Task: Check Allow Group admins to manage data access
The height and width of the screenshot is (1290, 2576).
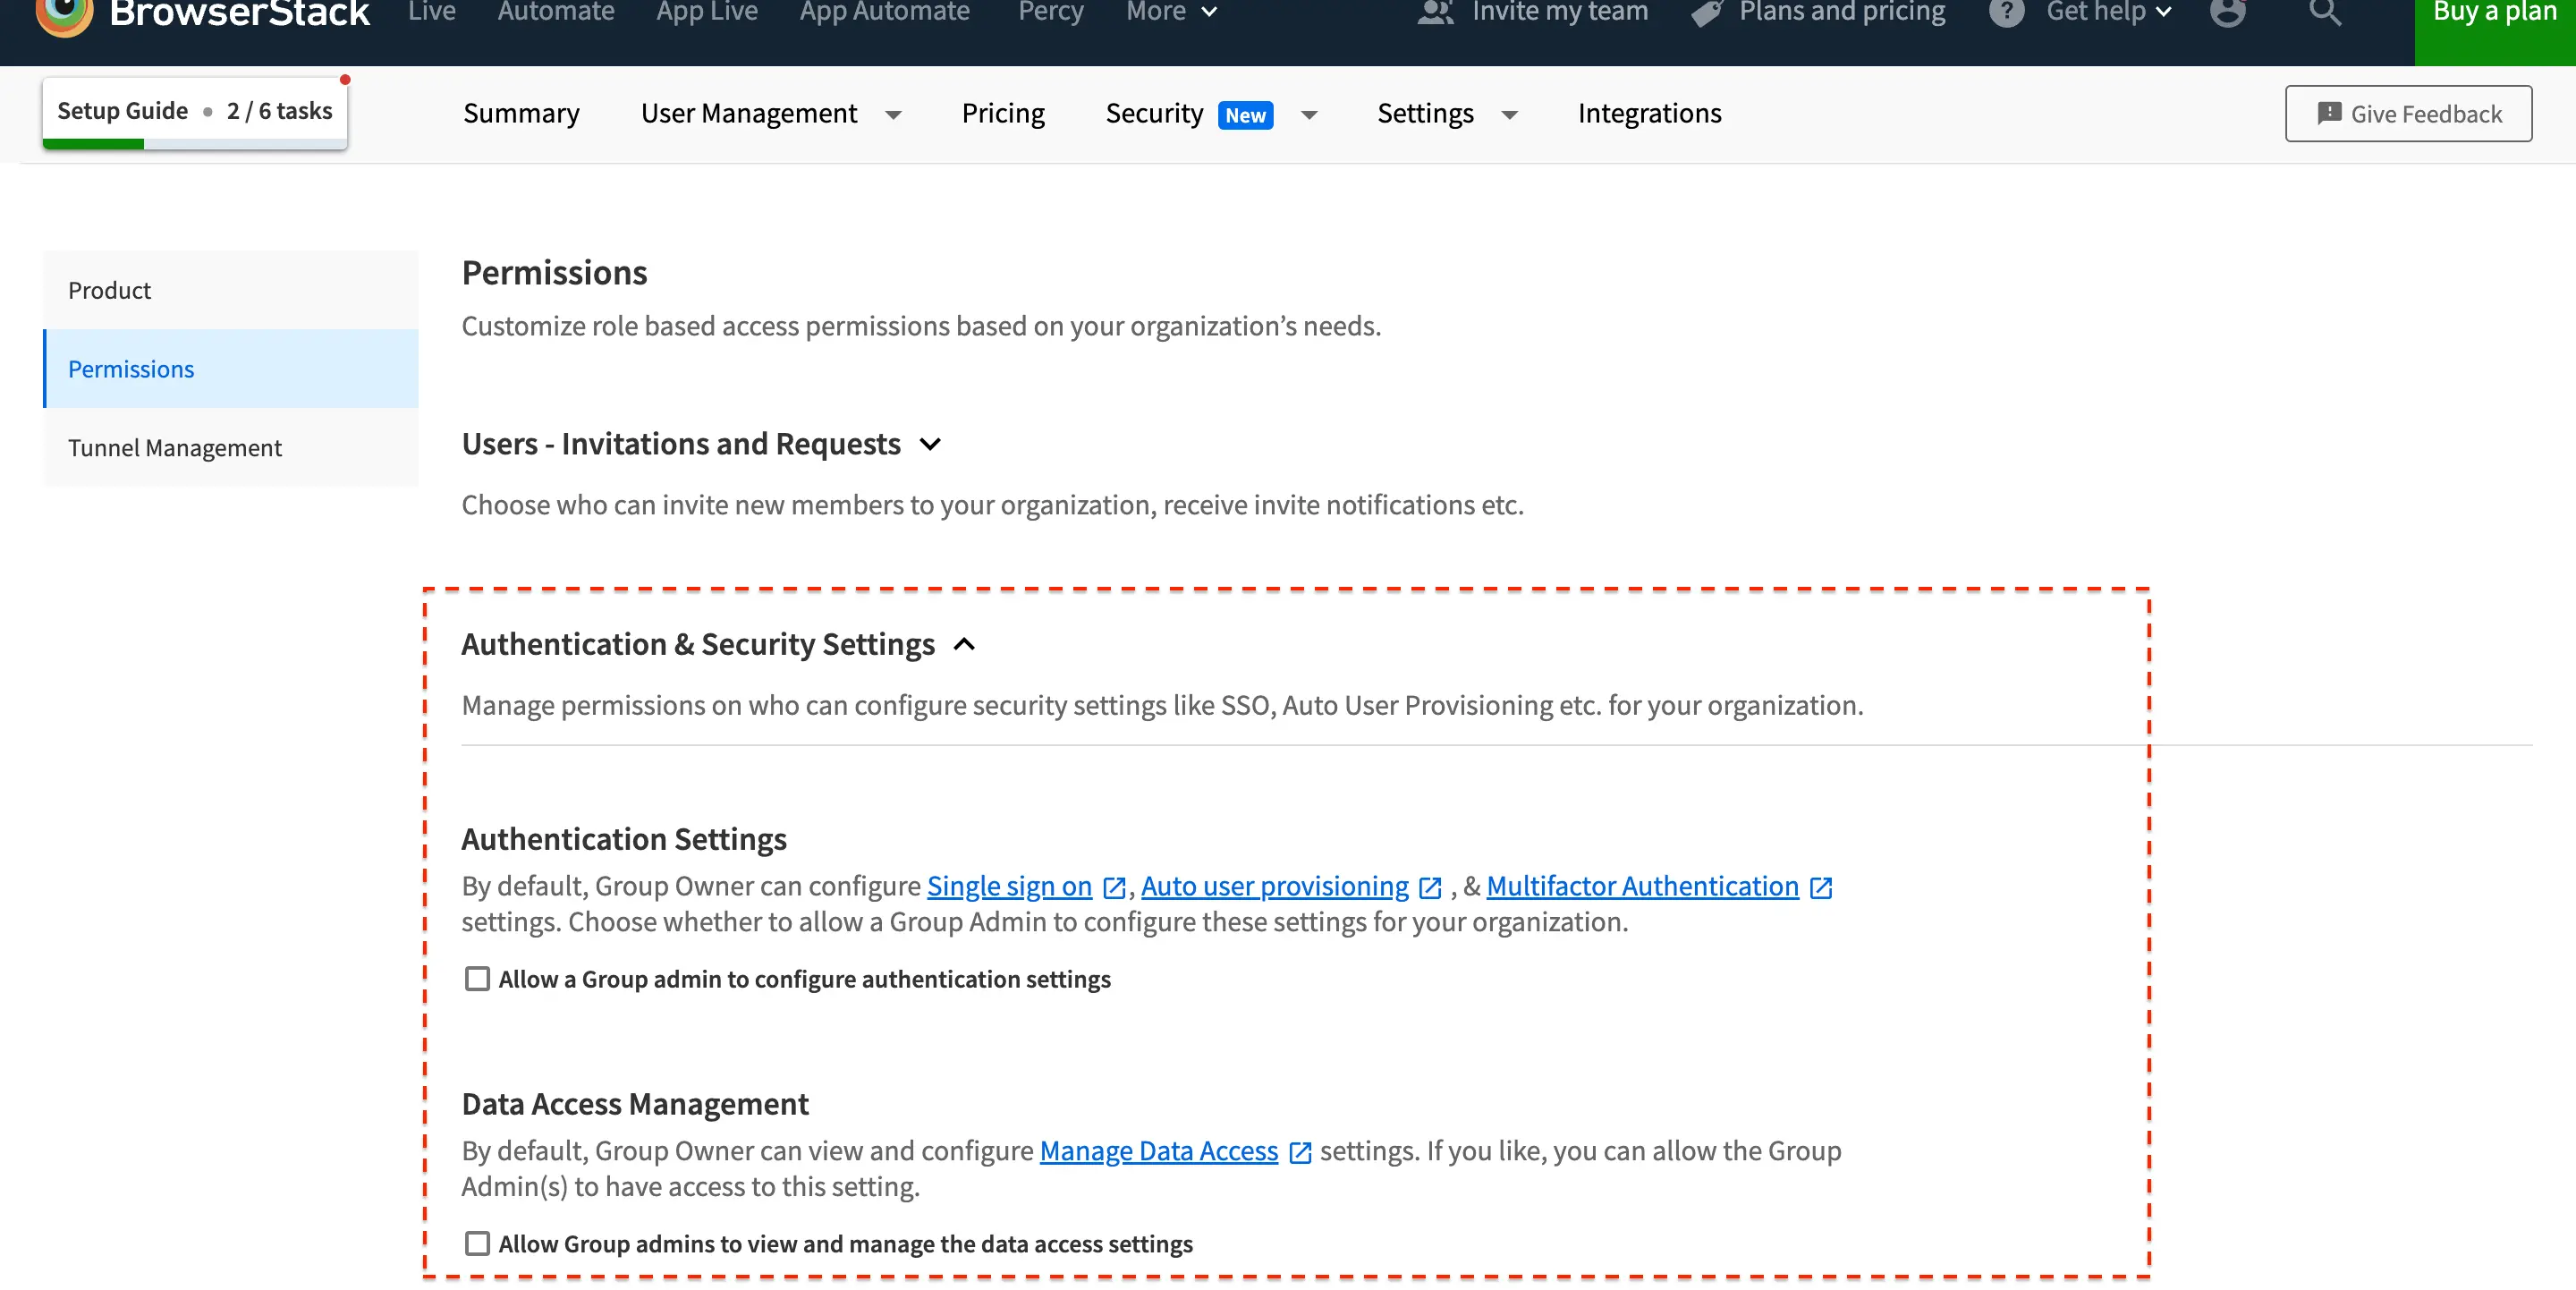Action: (477, 1244)
